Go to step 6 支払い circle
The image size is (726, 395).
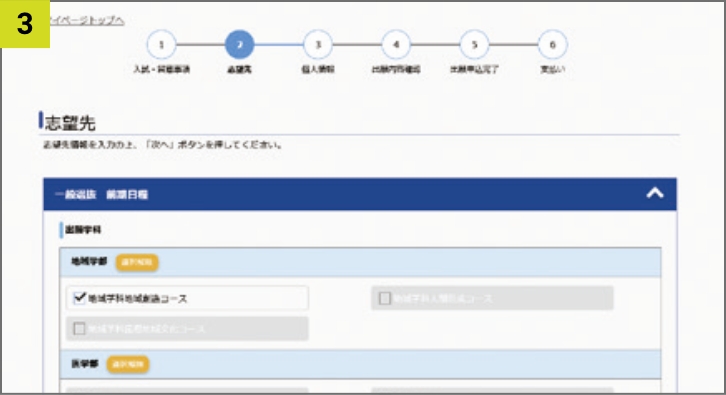coord(552,45)
